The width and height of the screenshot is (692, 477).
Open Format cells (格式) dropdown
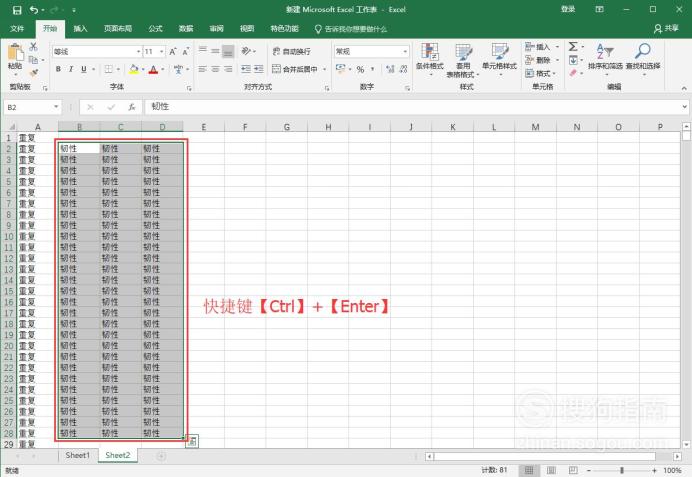coord(541,73)
